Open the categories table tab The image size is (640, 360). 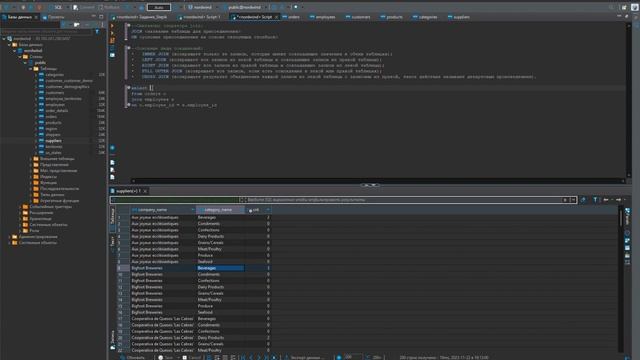(425, 17)
